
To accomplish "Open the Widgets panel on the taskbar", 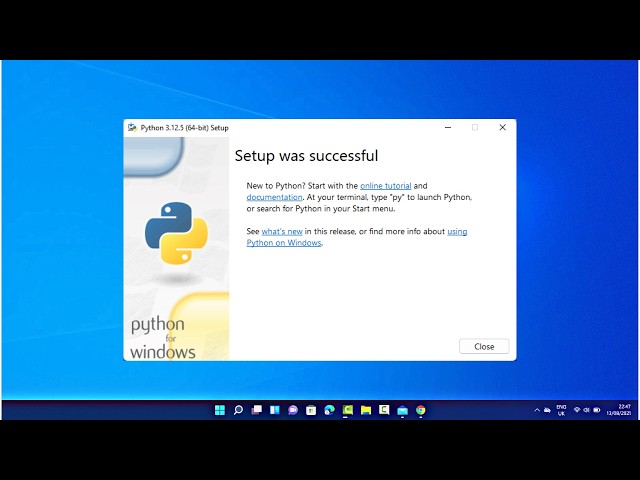I will click(x=275, y=410).
